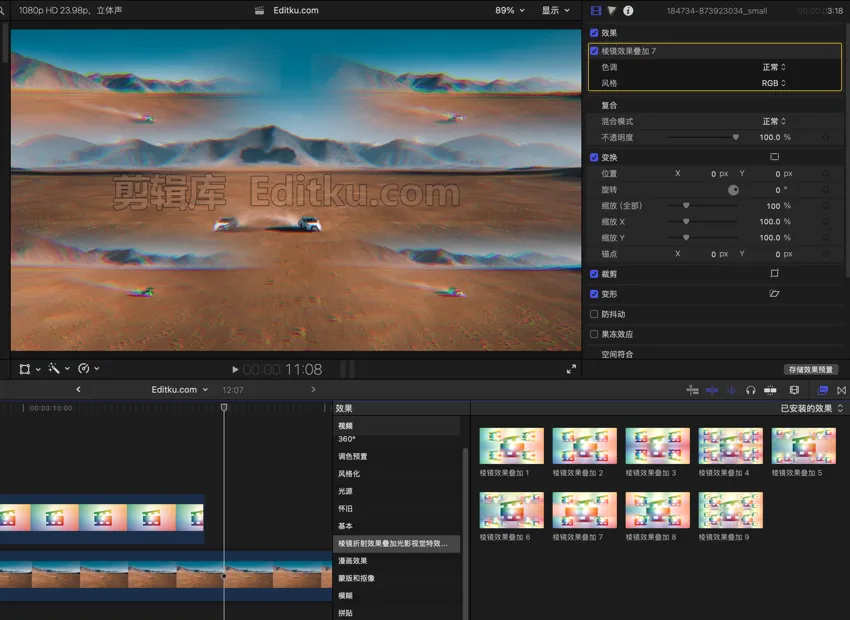Viewport: 850px width, 620px height.
Task: Enable the 防抖动 stabilization checkbox
Action: tap(595, 314)
